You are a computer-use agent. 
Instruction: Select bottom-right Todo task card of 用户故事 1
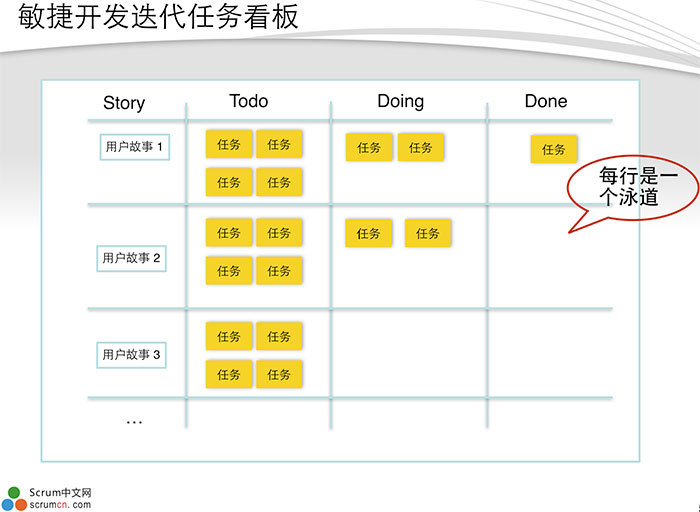(x=279, y=183)
